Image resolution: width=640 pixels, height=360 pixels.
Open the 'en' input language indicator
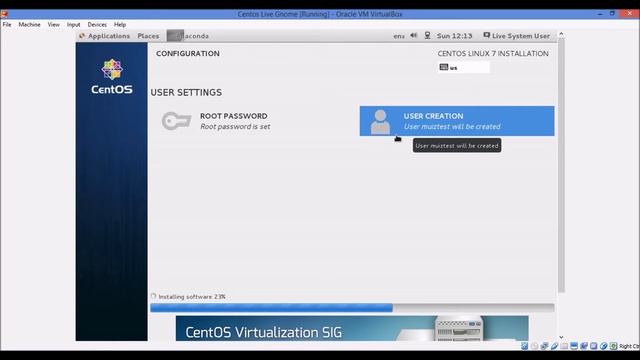399,36
